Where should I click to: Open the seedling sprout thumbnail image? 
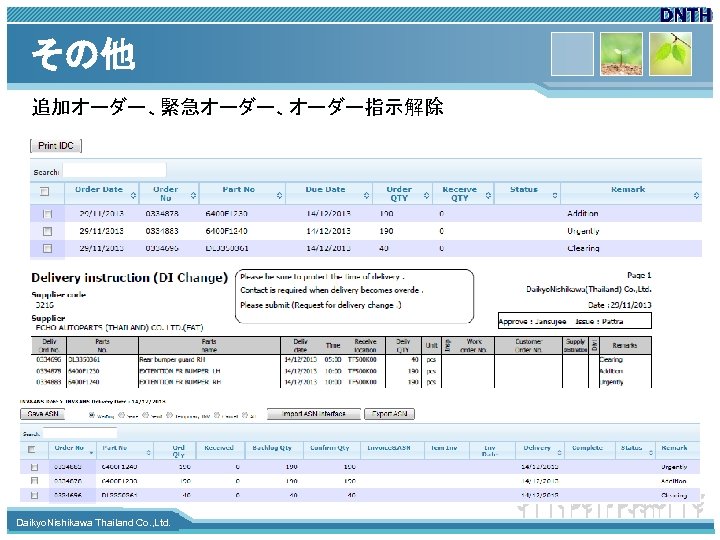(x=621, y=54)
